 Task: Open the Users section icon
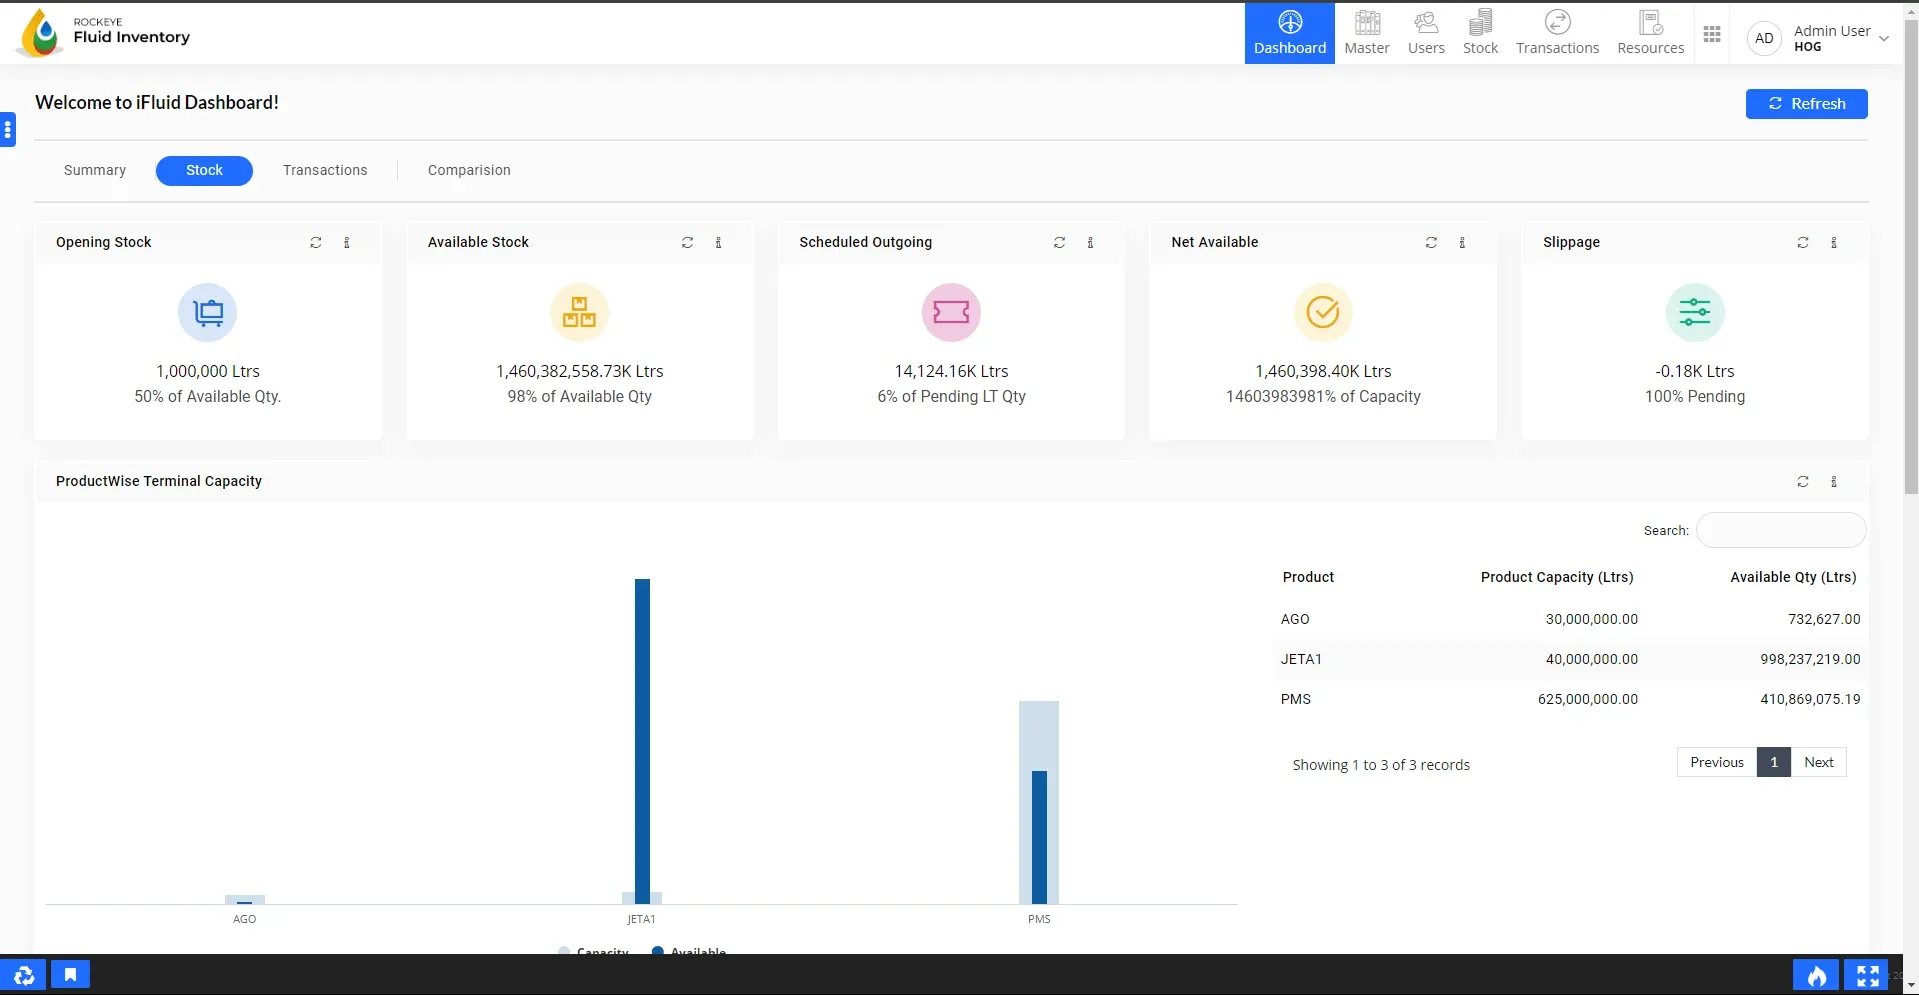point(1426,33)
